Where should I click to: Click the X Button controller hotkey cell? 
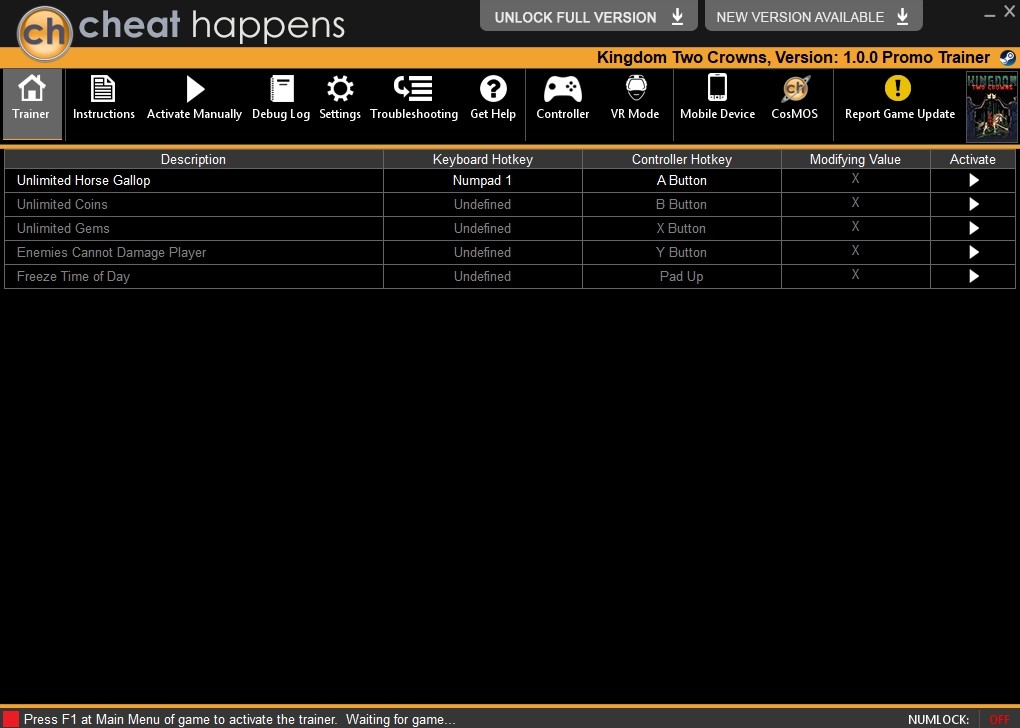[x=682, y=228]
